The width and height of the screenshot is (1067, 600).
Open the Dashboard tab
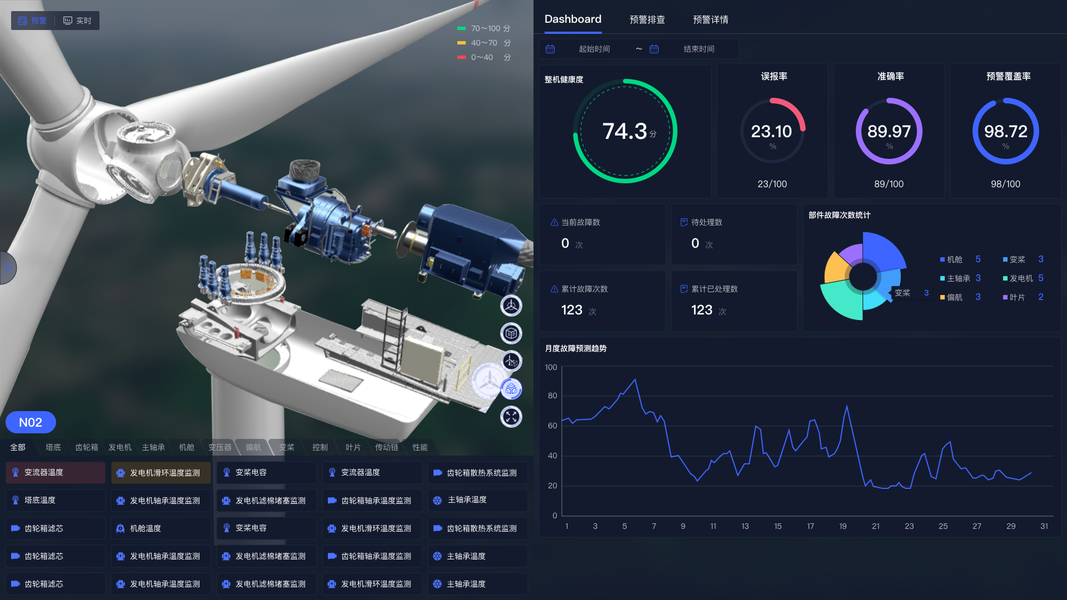point(573,19)
